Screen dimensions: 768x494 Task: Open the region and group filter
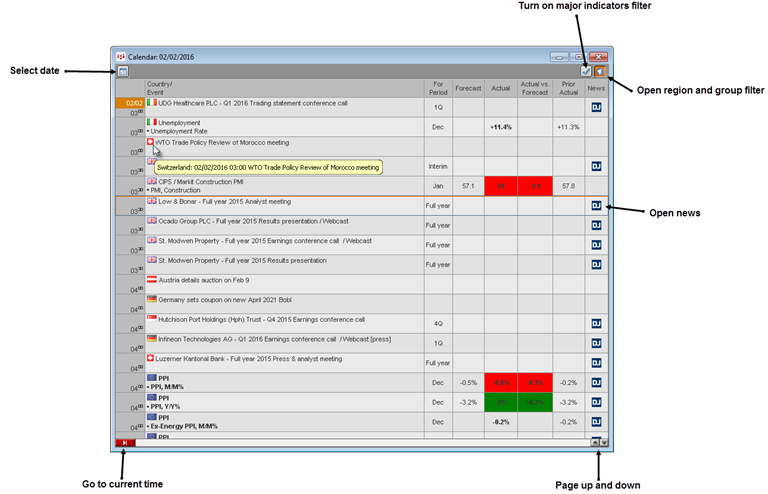pos(600,72)
